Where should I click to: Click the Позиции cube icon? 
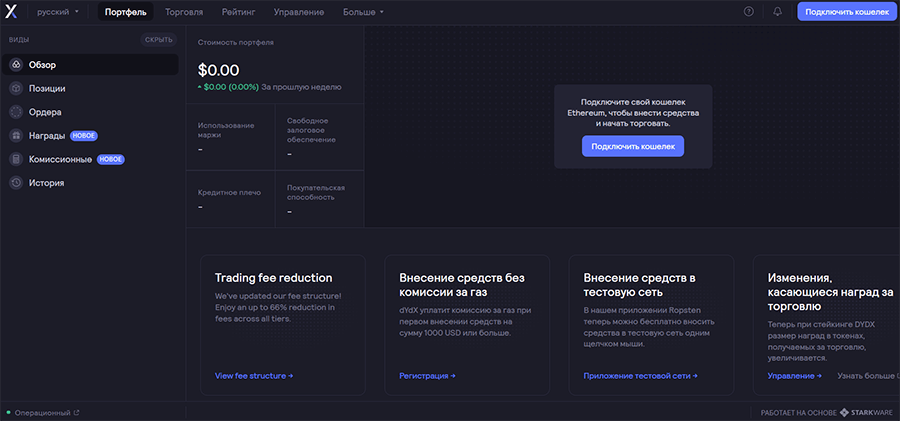coord(16,88)
